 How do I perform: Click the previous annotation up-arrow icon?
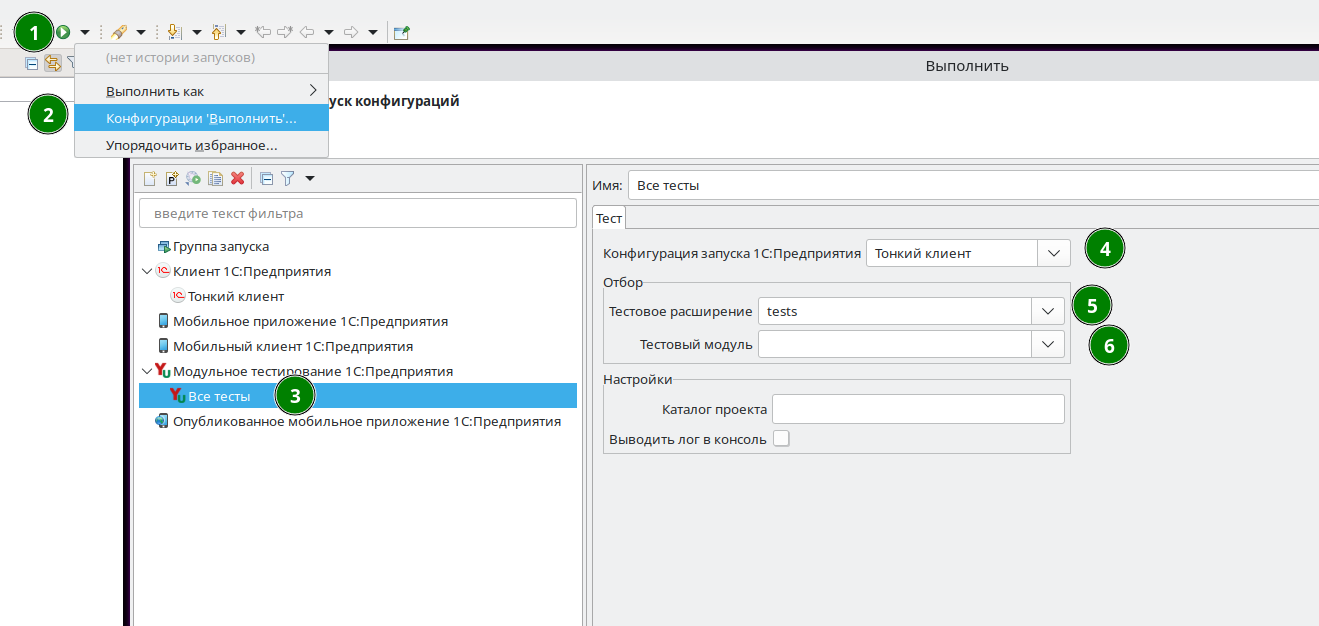(x=219, y=32)
